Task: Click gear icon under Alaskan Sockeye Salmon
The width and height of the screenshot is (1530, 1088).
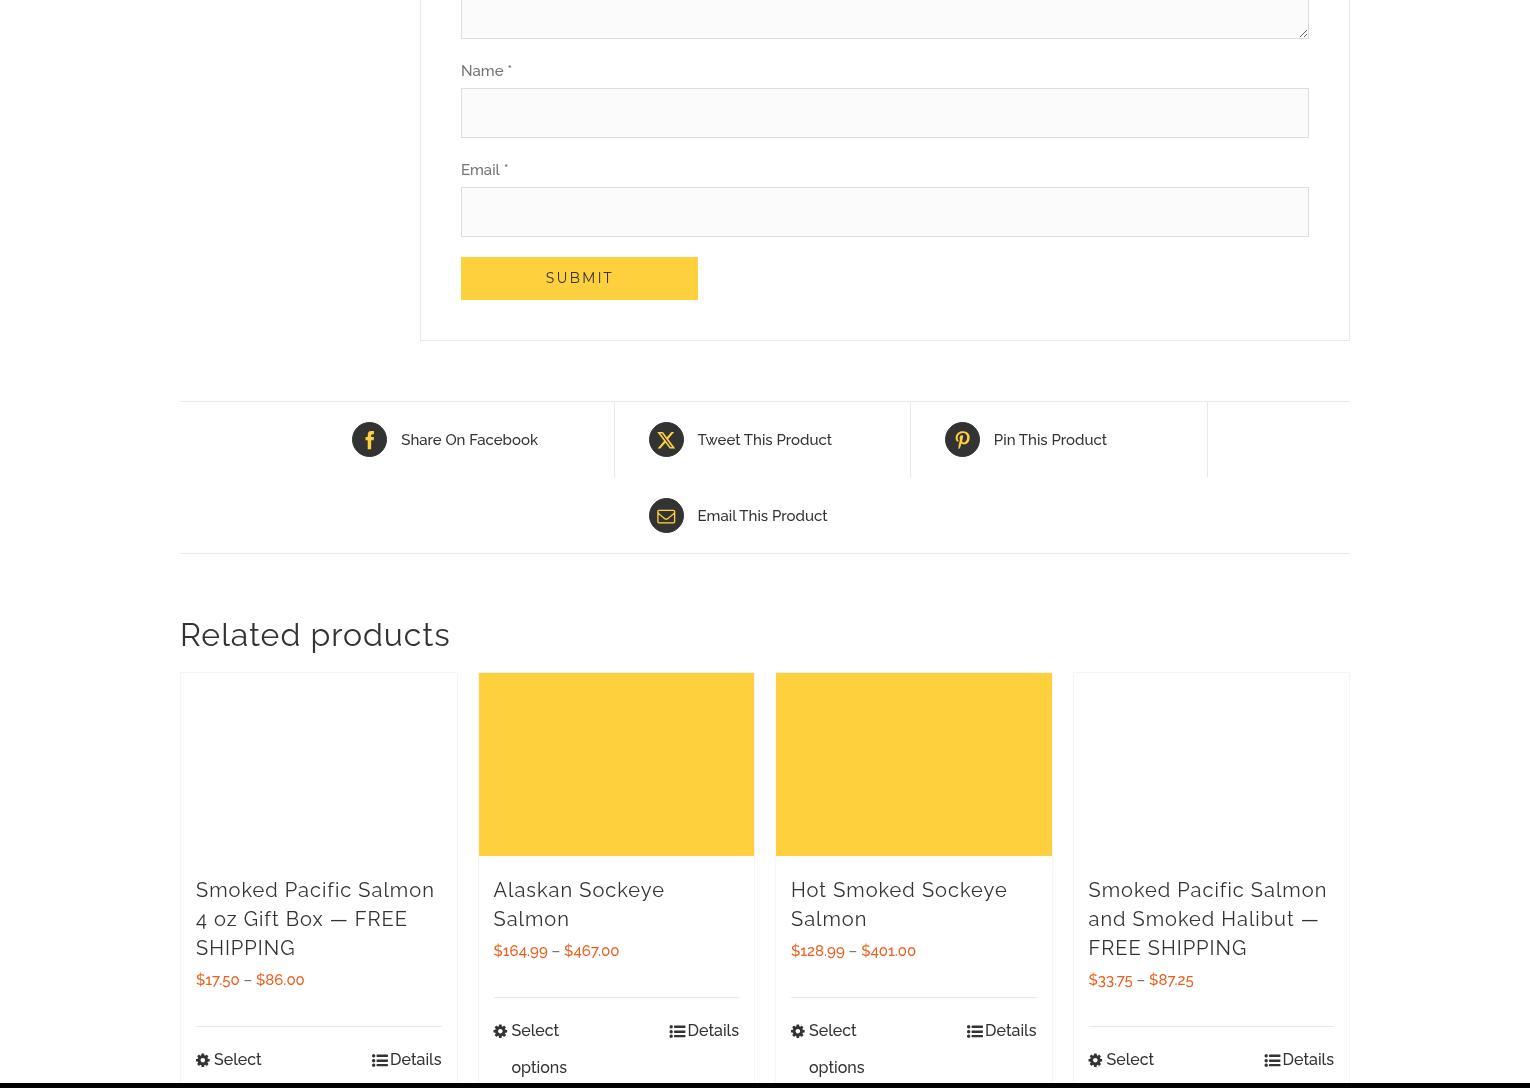Action: point(500,1031)
